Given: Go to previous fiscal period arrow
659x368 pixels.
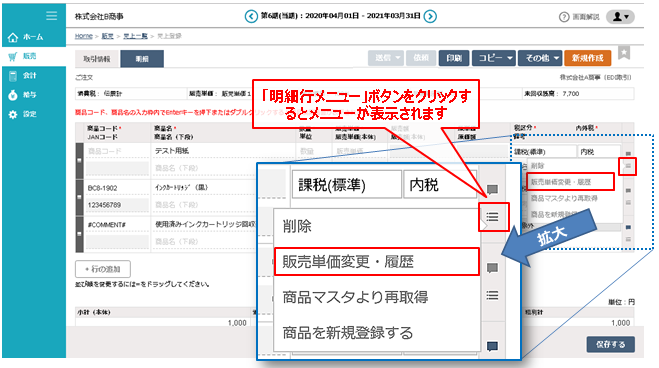Looking at the screenshot, I should [x=251, y=16].
